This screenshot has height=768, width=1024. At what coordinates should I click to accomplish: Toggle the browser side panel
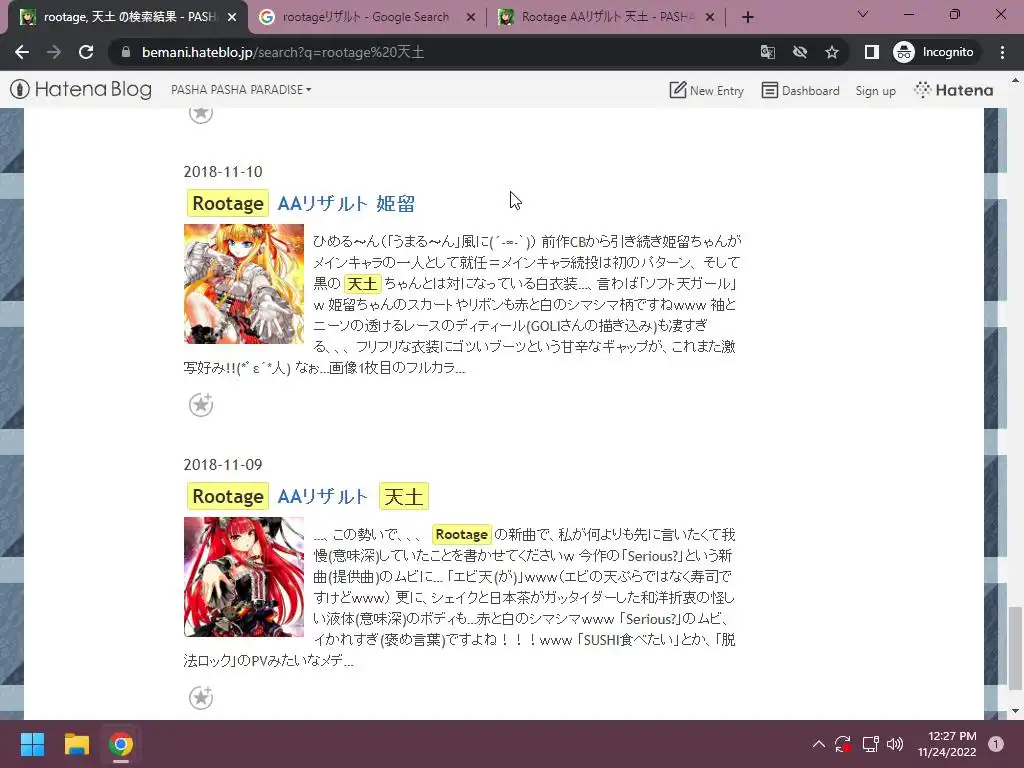[x=872, y=52]
